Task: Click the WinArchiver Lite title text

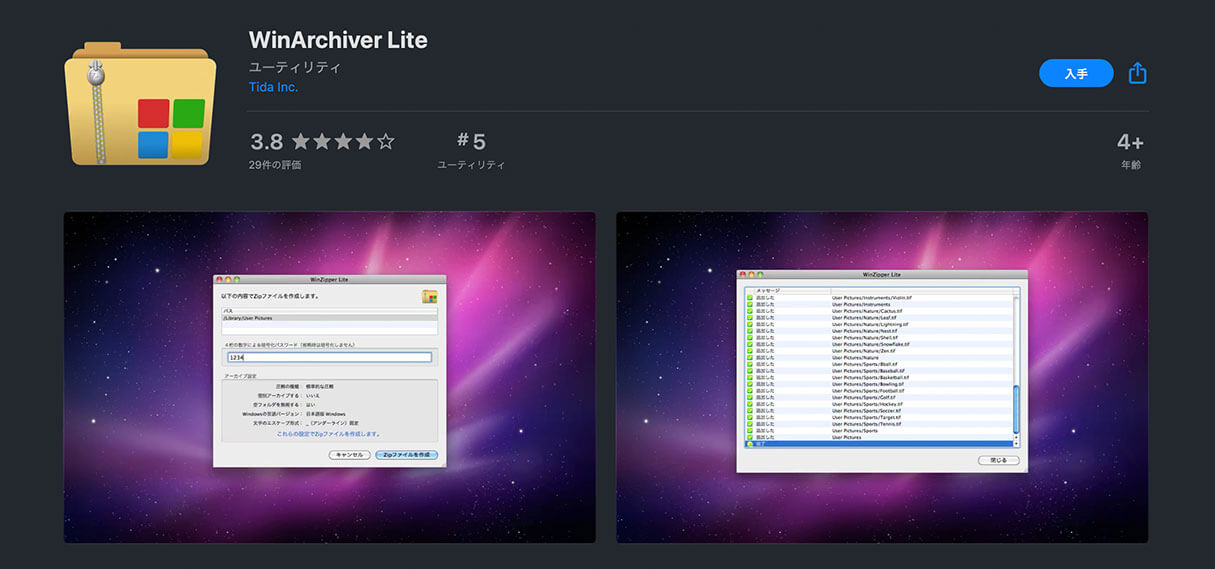Action: [338, 41]
